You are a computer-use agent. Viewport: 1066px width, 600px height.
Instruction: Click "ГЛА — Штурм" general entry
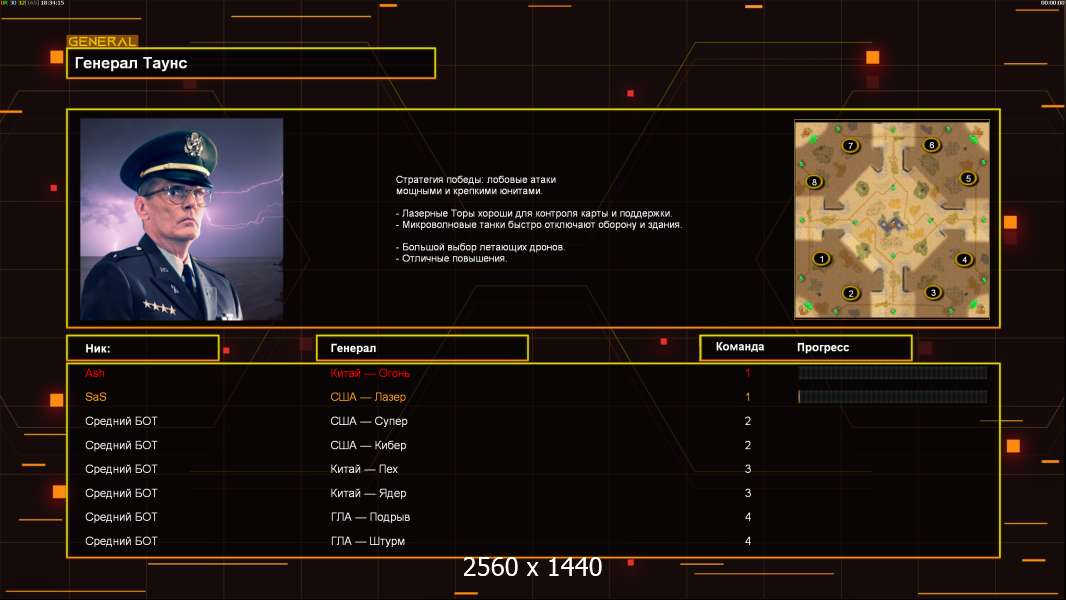[x=367, y=541]
